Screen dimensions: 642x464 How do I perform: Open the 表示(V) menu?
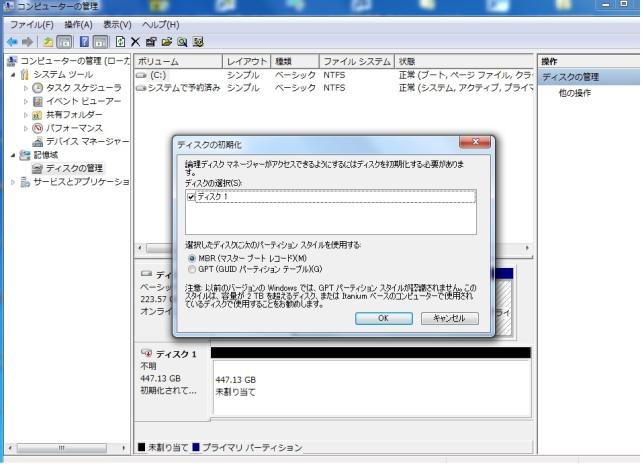(118, 25)
